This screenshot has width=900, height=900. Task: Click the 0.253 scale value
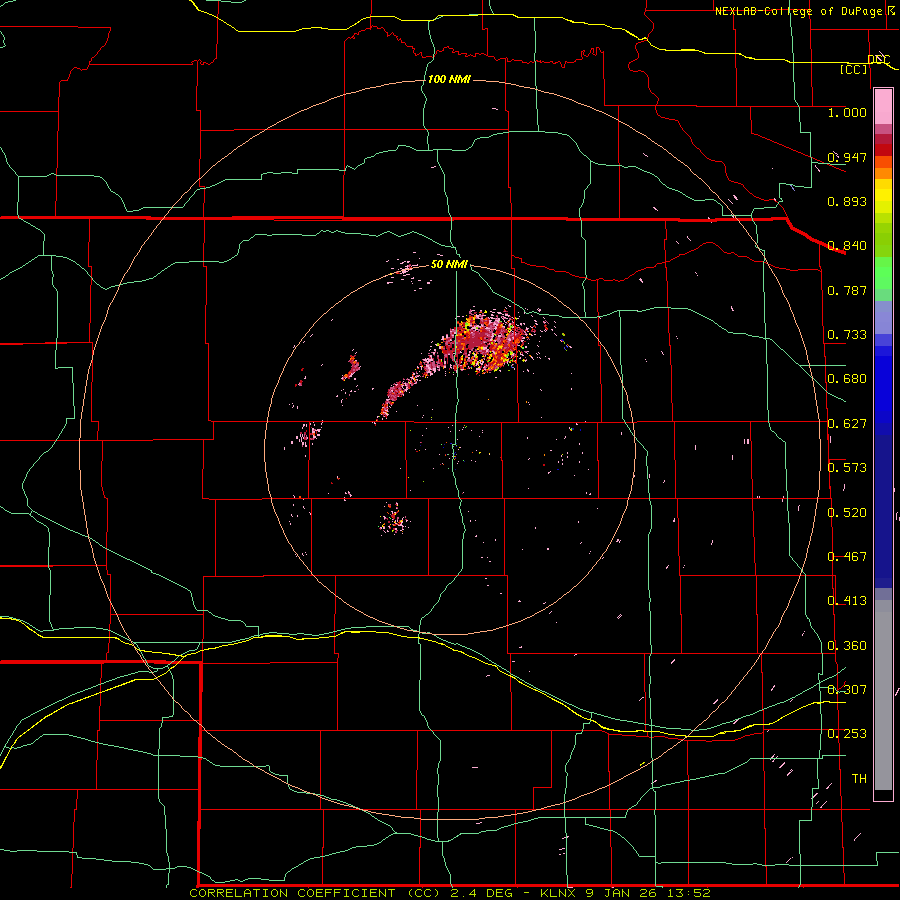point(847,734)
